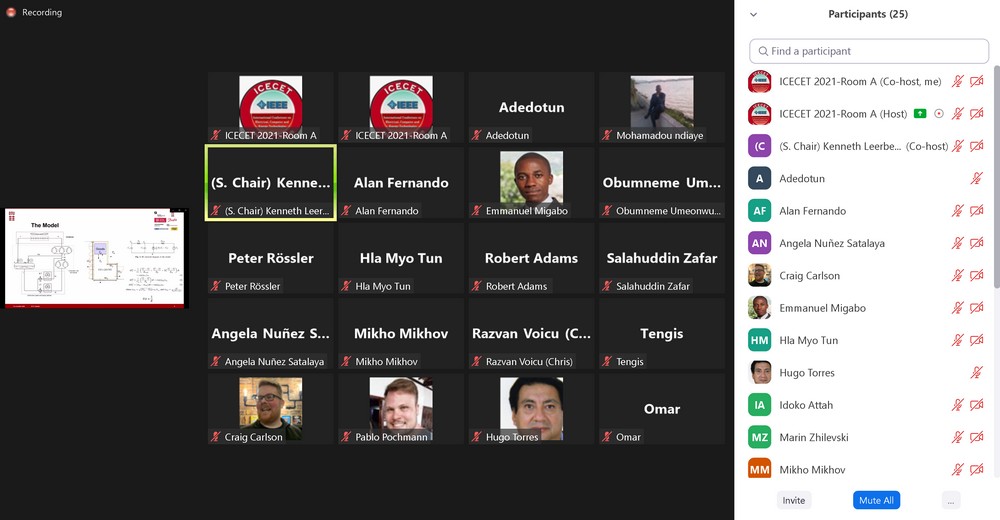Click Hugo Torres's muted microphone icon in list

click(x=976, y=373)
